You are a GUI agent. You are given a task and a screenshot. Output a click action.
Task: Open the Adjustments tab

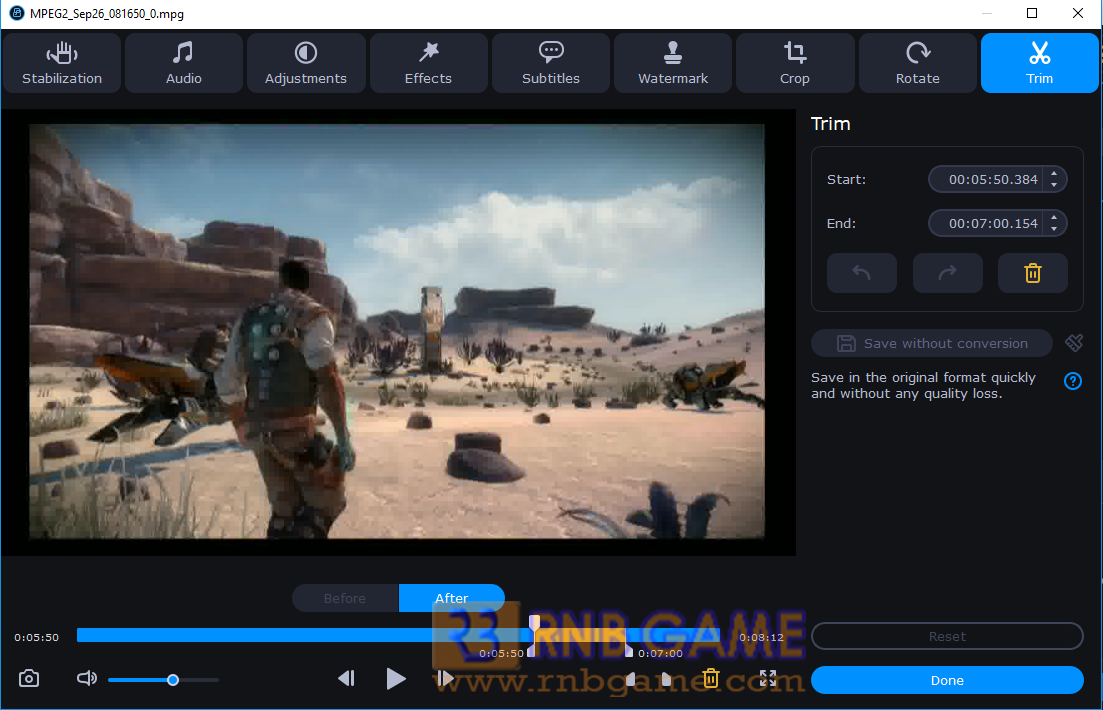pos(305,63)
